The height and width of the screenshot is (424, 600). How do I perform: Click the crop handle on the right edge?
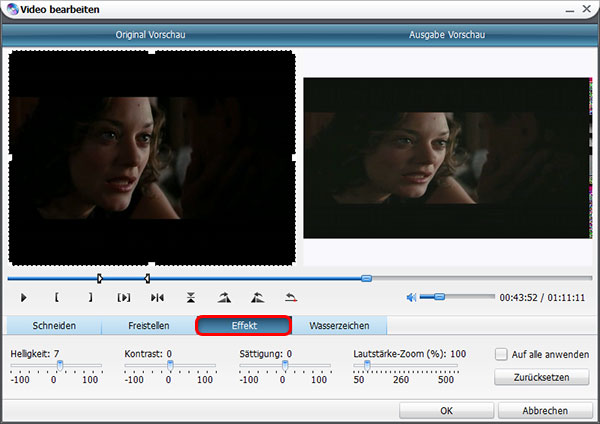[x=294, y=158]
